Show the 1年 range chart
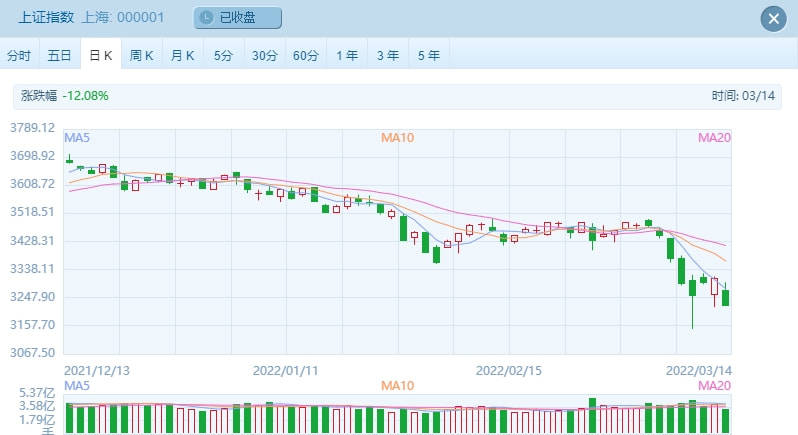The image size is (798, 435). click(347, 55)
